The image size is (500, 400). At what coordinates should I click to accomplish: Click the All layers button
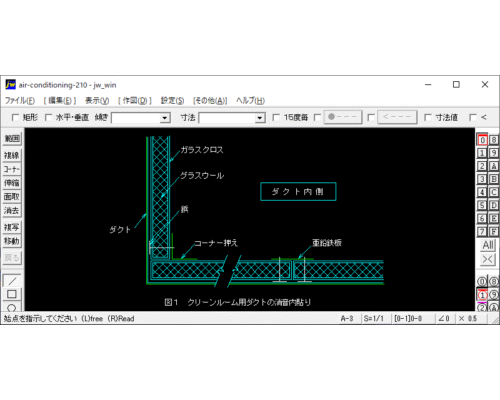coord(488,245)
